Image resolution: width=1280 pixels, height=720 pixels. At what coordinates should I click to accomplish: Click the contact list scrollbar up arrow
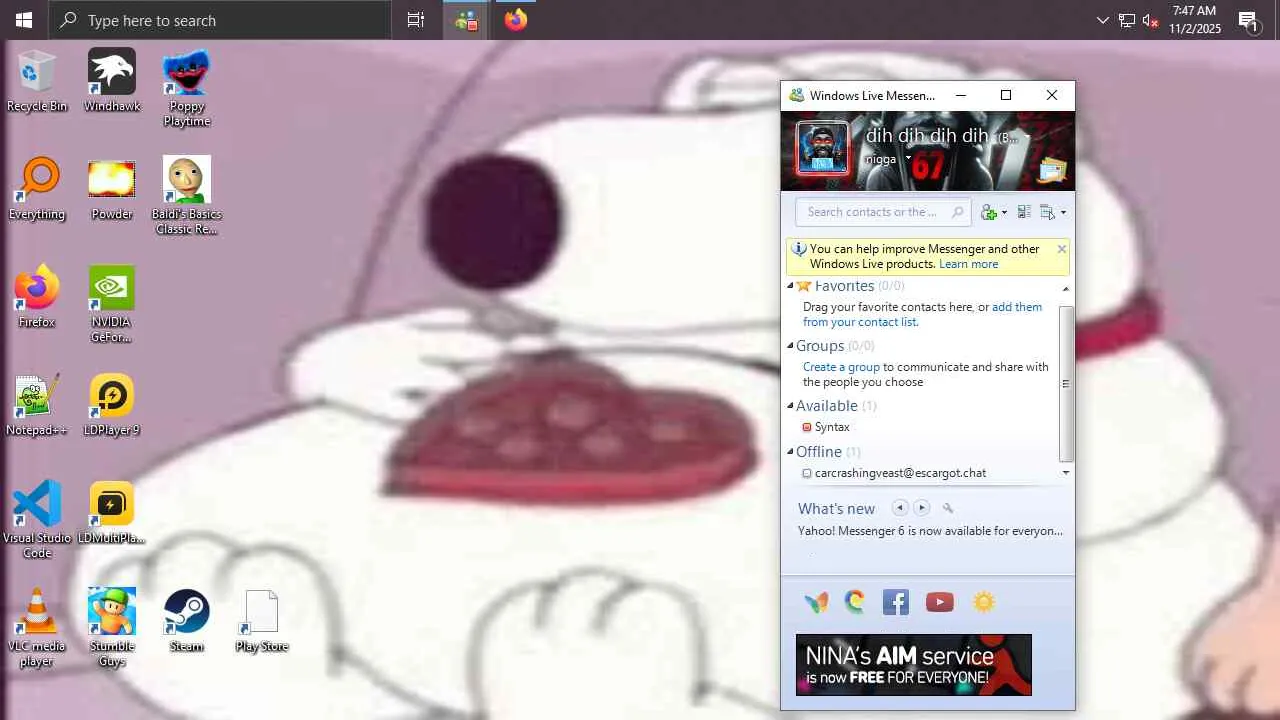coord(1066,289)
